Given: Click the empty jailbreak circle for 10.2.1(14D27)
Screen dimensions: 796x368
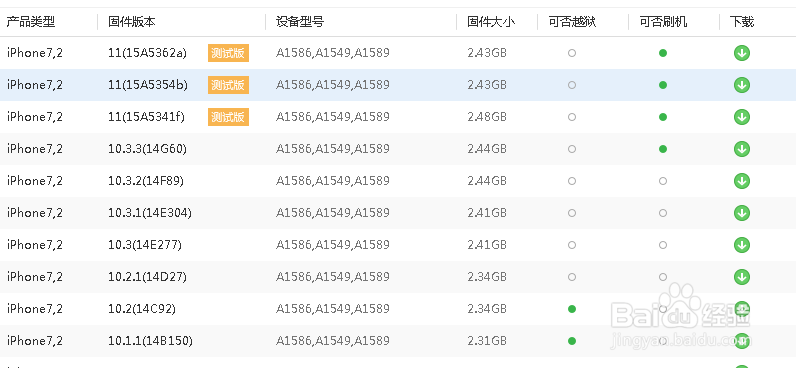Looking at the screenshot, I should point(572,277).
